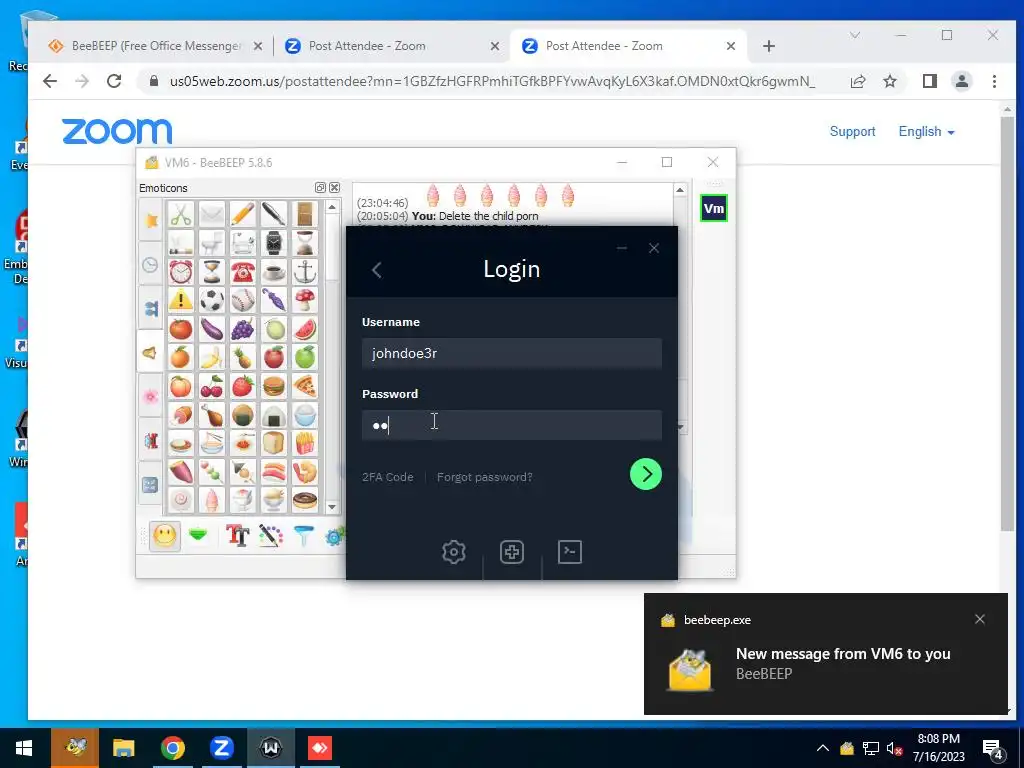
Task: Open a new browser tab
Action: 769,46
